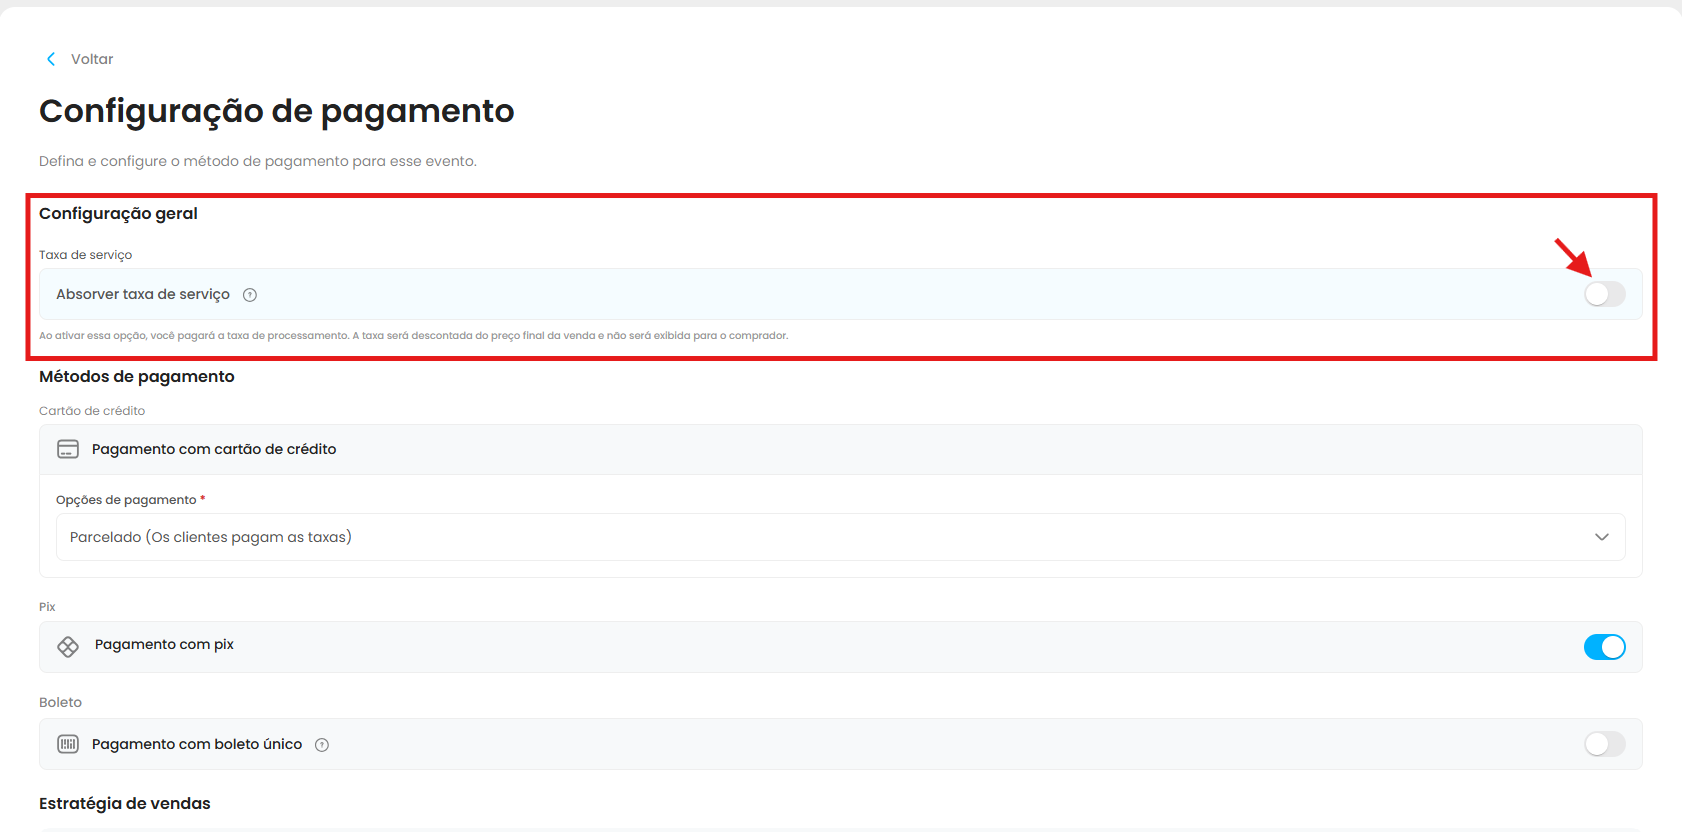Viewport: 1682px width, 832px height.
Task: Select the text Pagamento com cartão de crédito
Action: tap(214, 449)
